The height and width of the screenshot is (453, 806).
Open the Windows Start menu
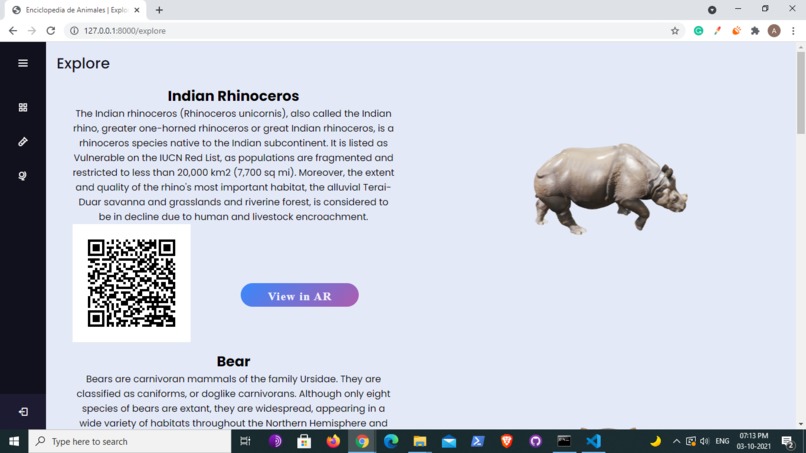[14, 441]
